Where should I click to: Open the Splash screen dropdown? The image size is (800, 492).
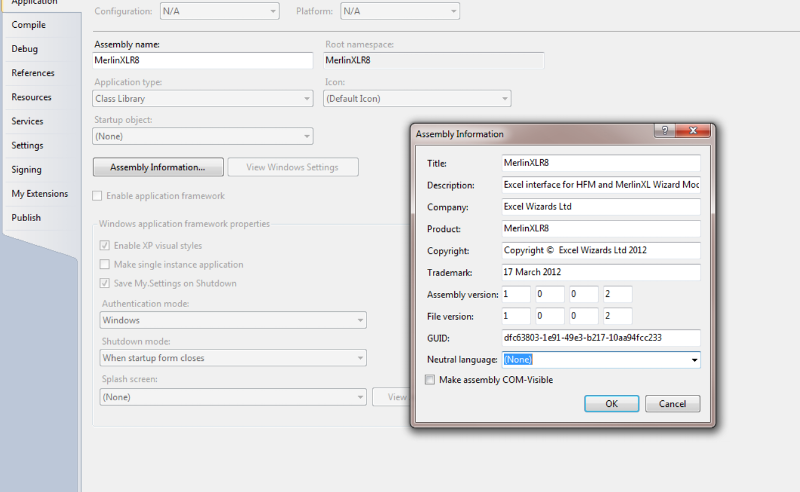pos(233,397)
